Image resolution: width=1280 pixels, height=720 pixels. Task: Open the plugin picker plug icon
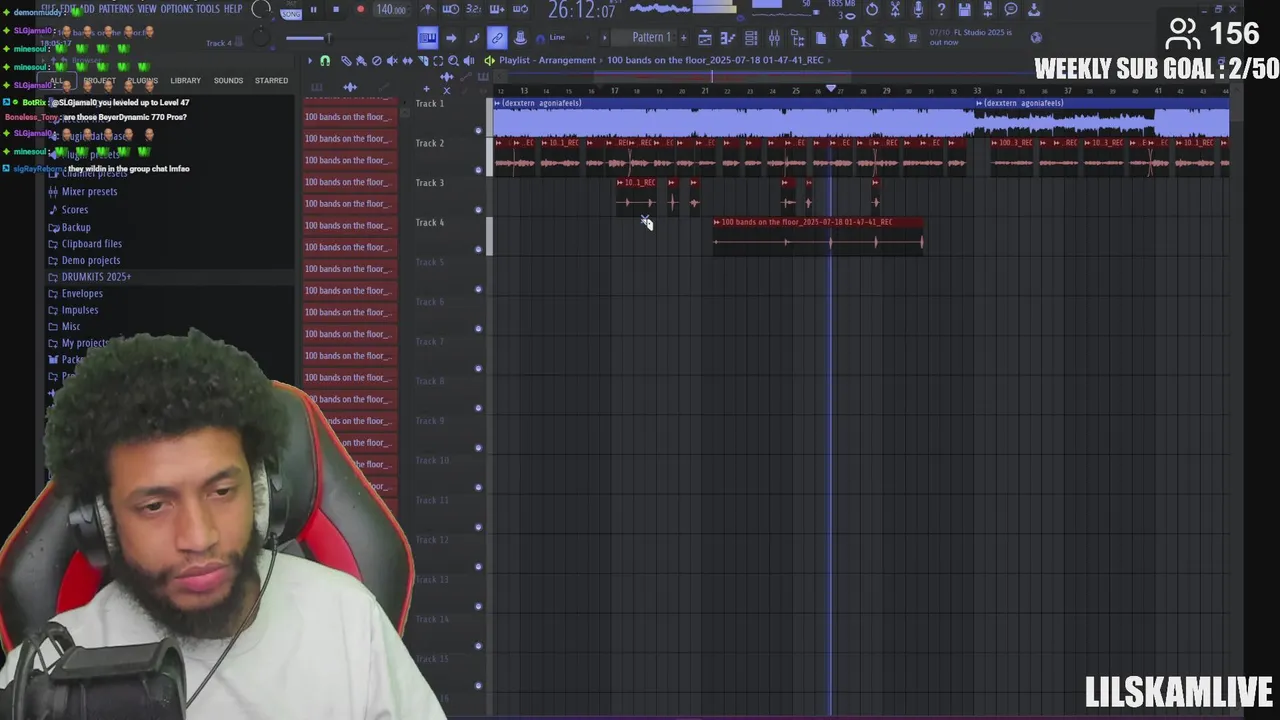[x=843, y=38]
